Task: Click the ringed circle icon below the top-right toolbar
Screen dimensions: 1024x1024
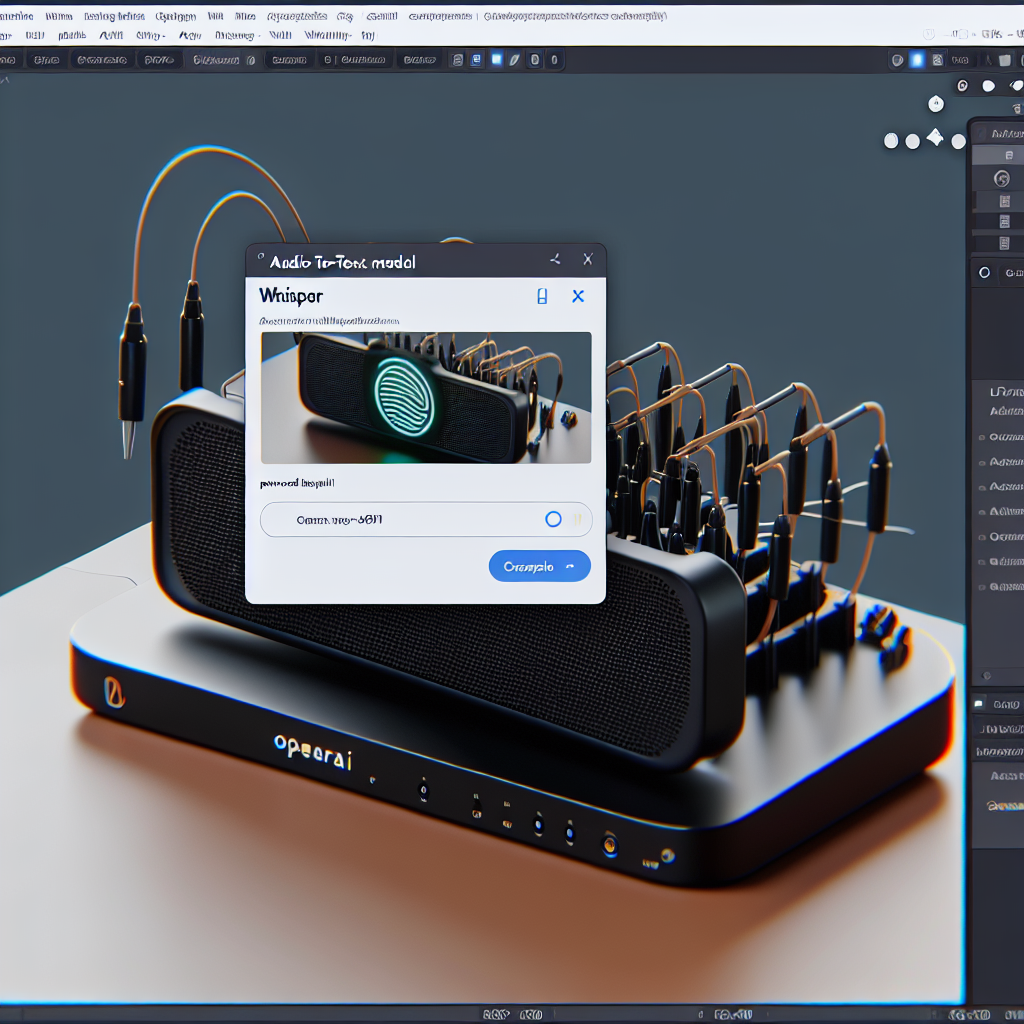Action: (x=962, y=86)
